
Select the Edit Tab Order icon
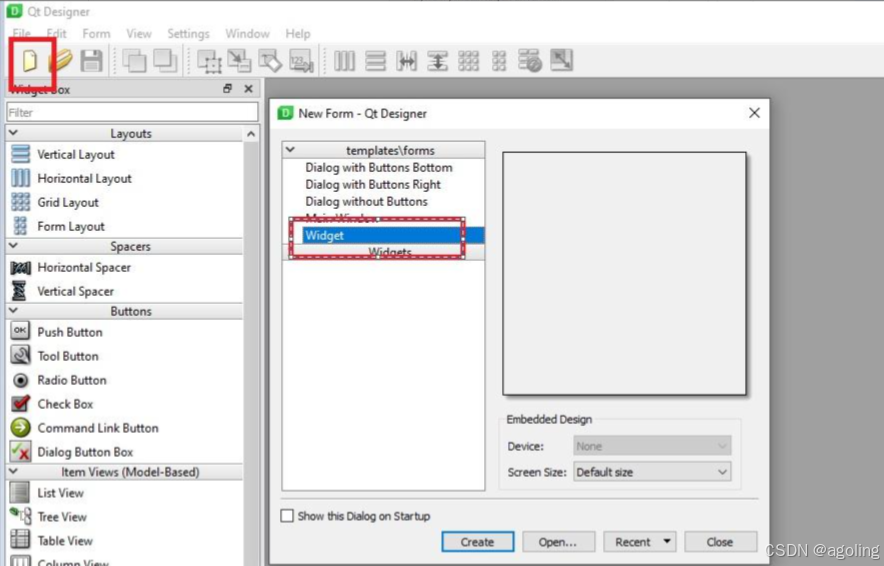tap(301, 61)
